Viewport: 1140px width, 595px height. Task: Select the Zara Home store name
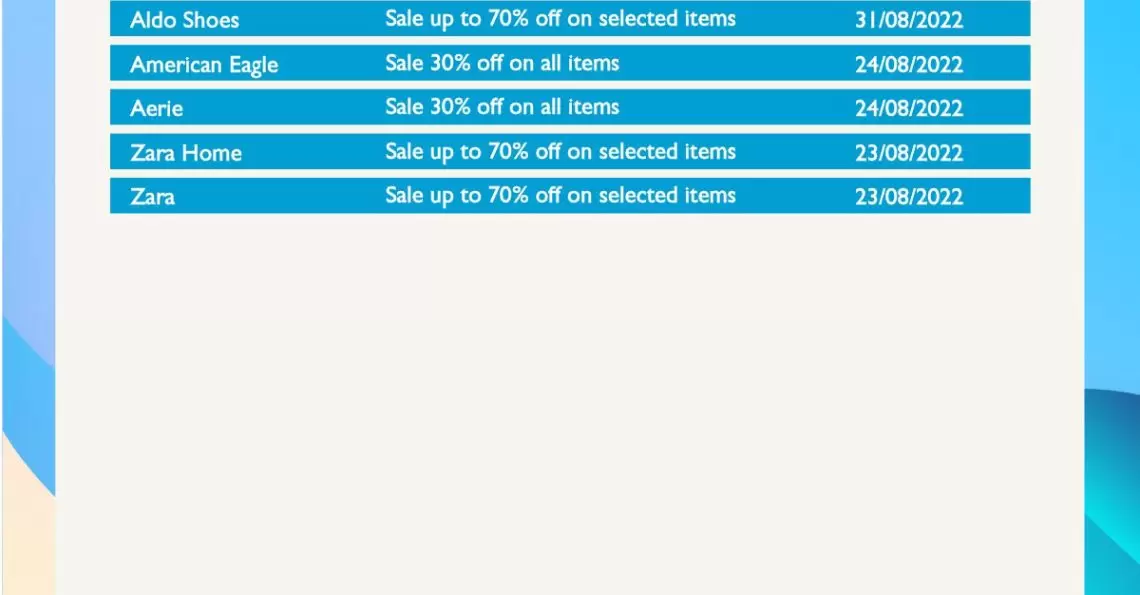point(186,153)
